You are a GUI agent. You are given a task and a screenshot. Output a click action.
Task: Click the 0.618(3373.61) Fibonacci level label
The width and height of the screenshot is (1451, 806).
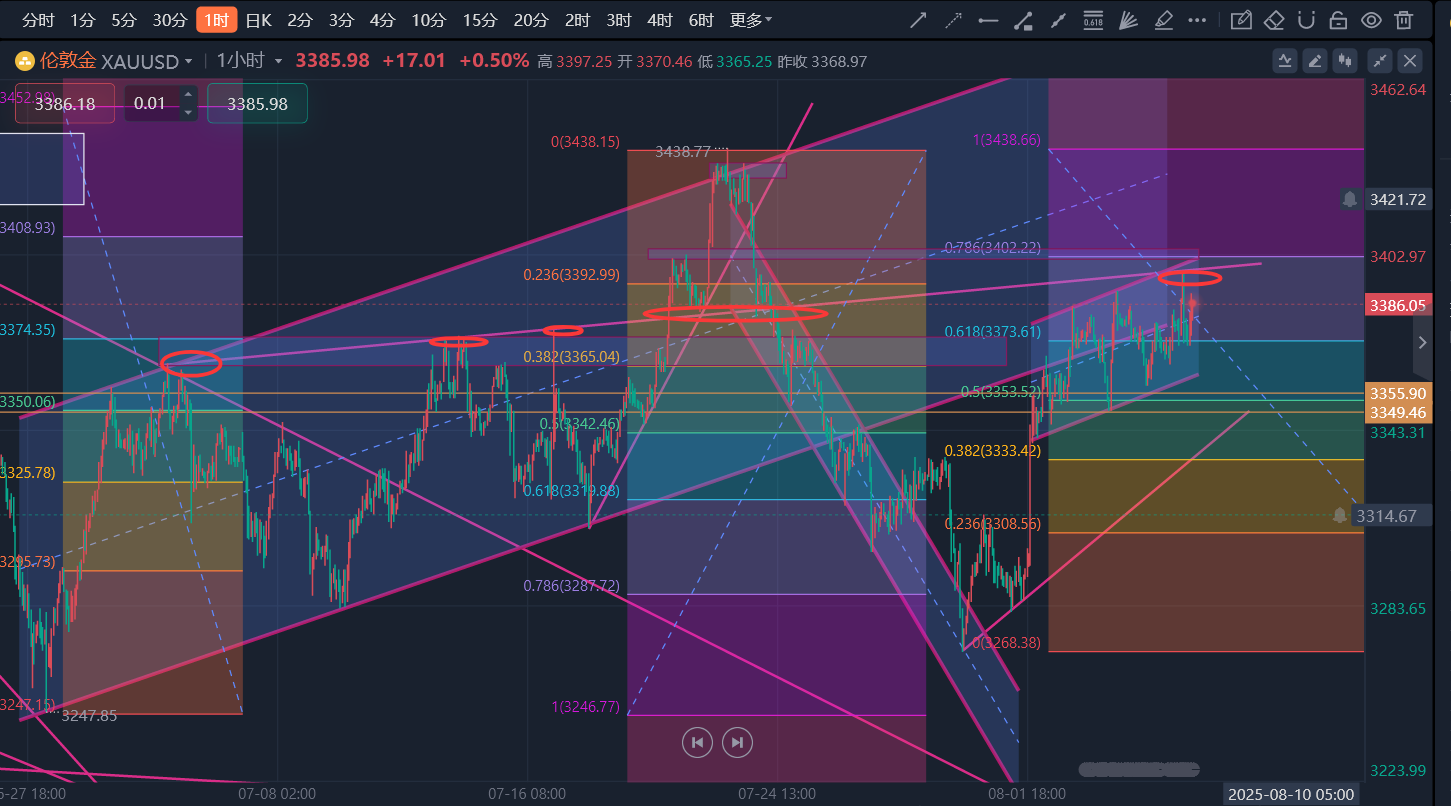[x=992, y=331]
